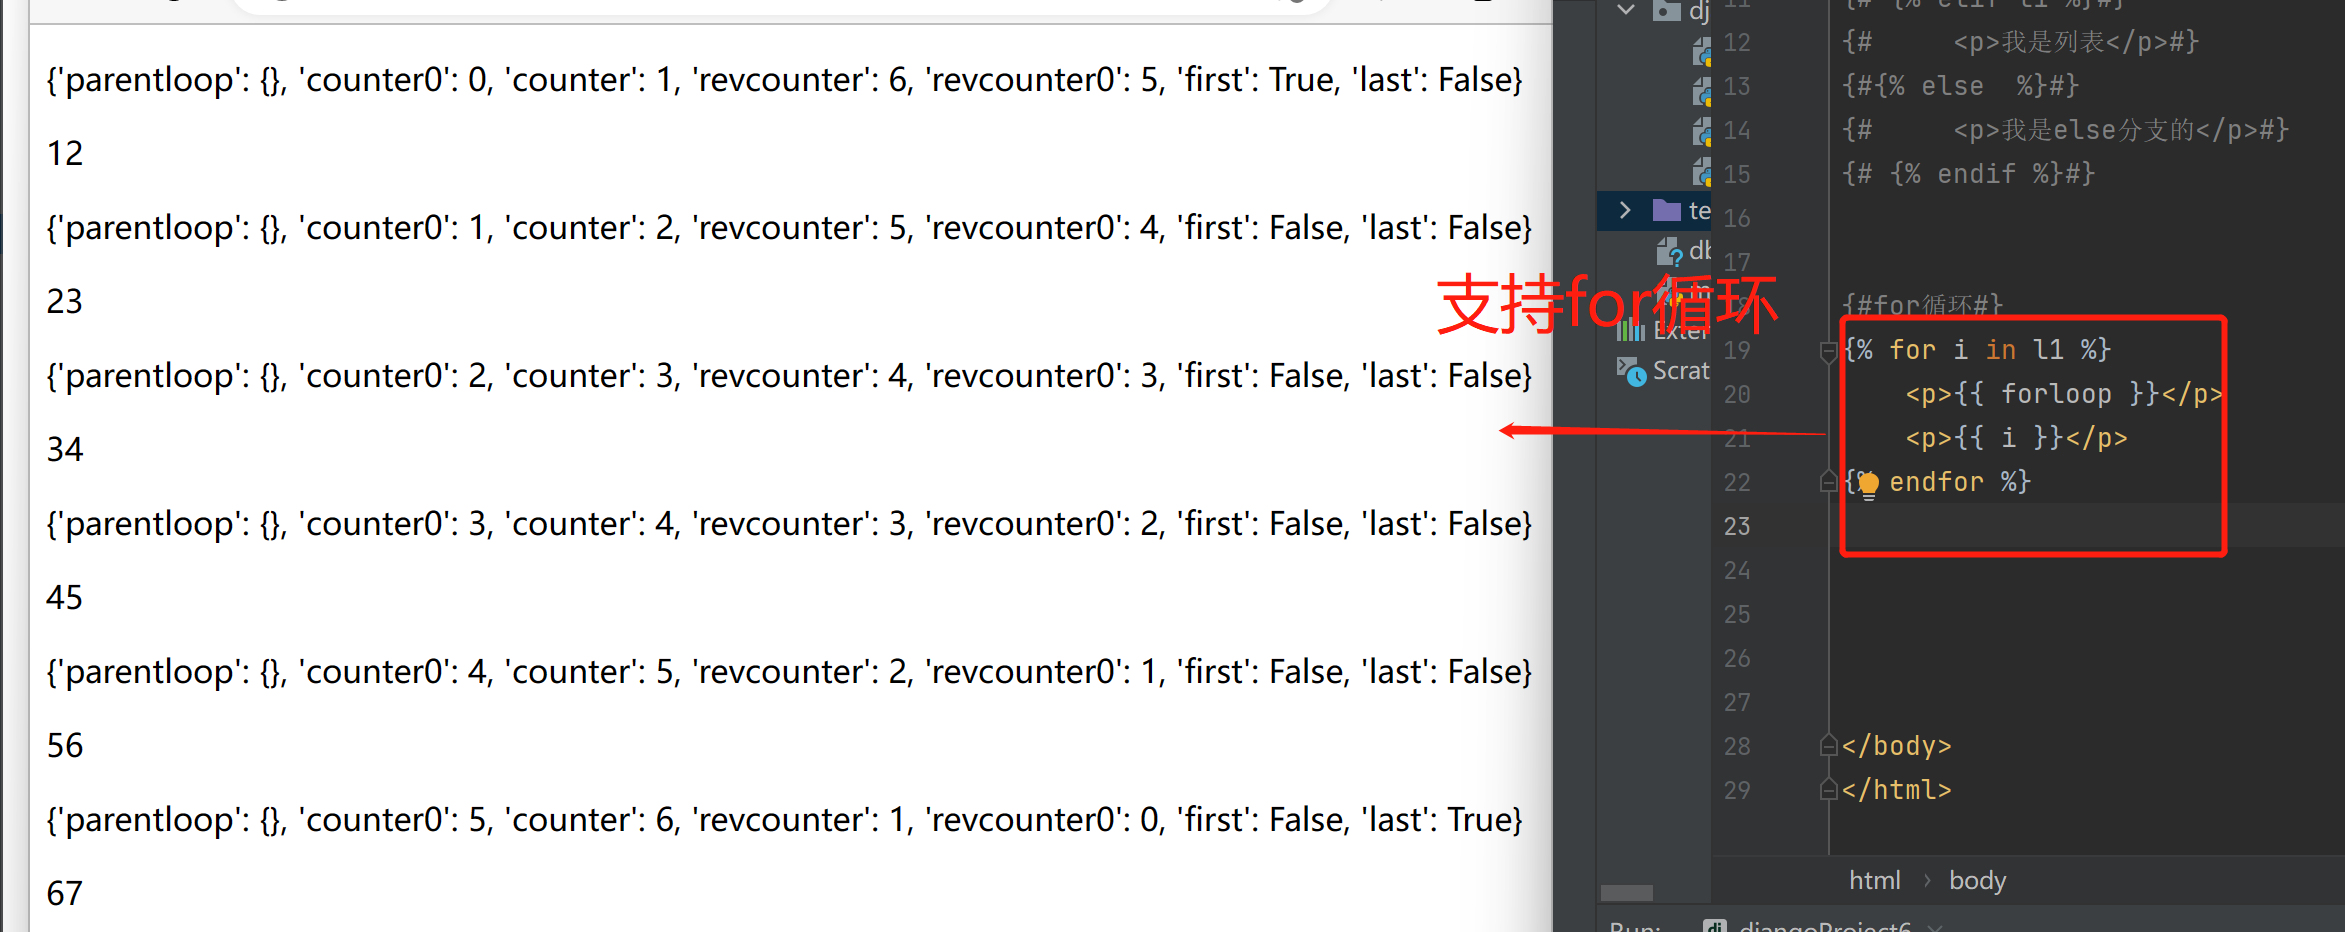Collapse the open dj project folder chevron
Screen dimensions: 2345x932
tap(1626, 10)
